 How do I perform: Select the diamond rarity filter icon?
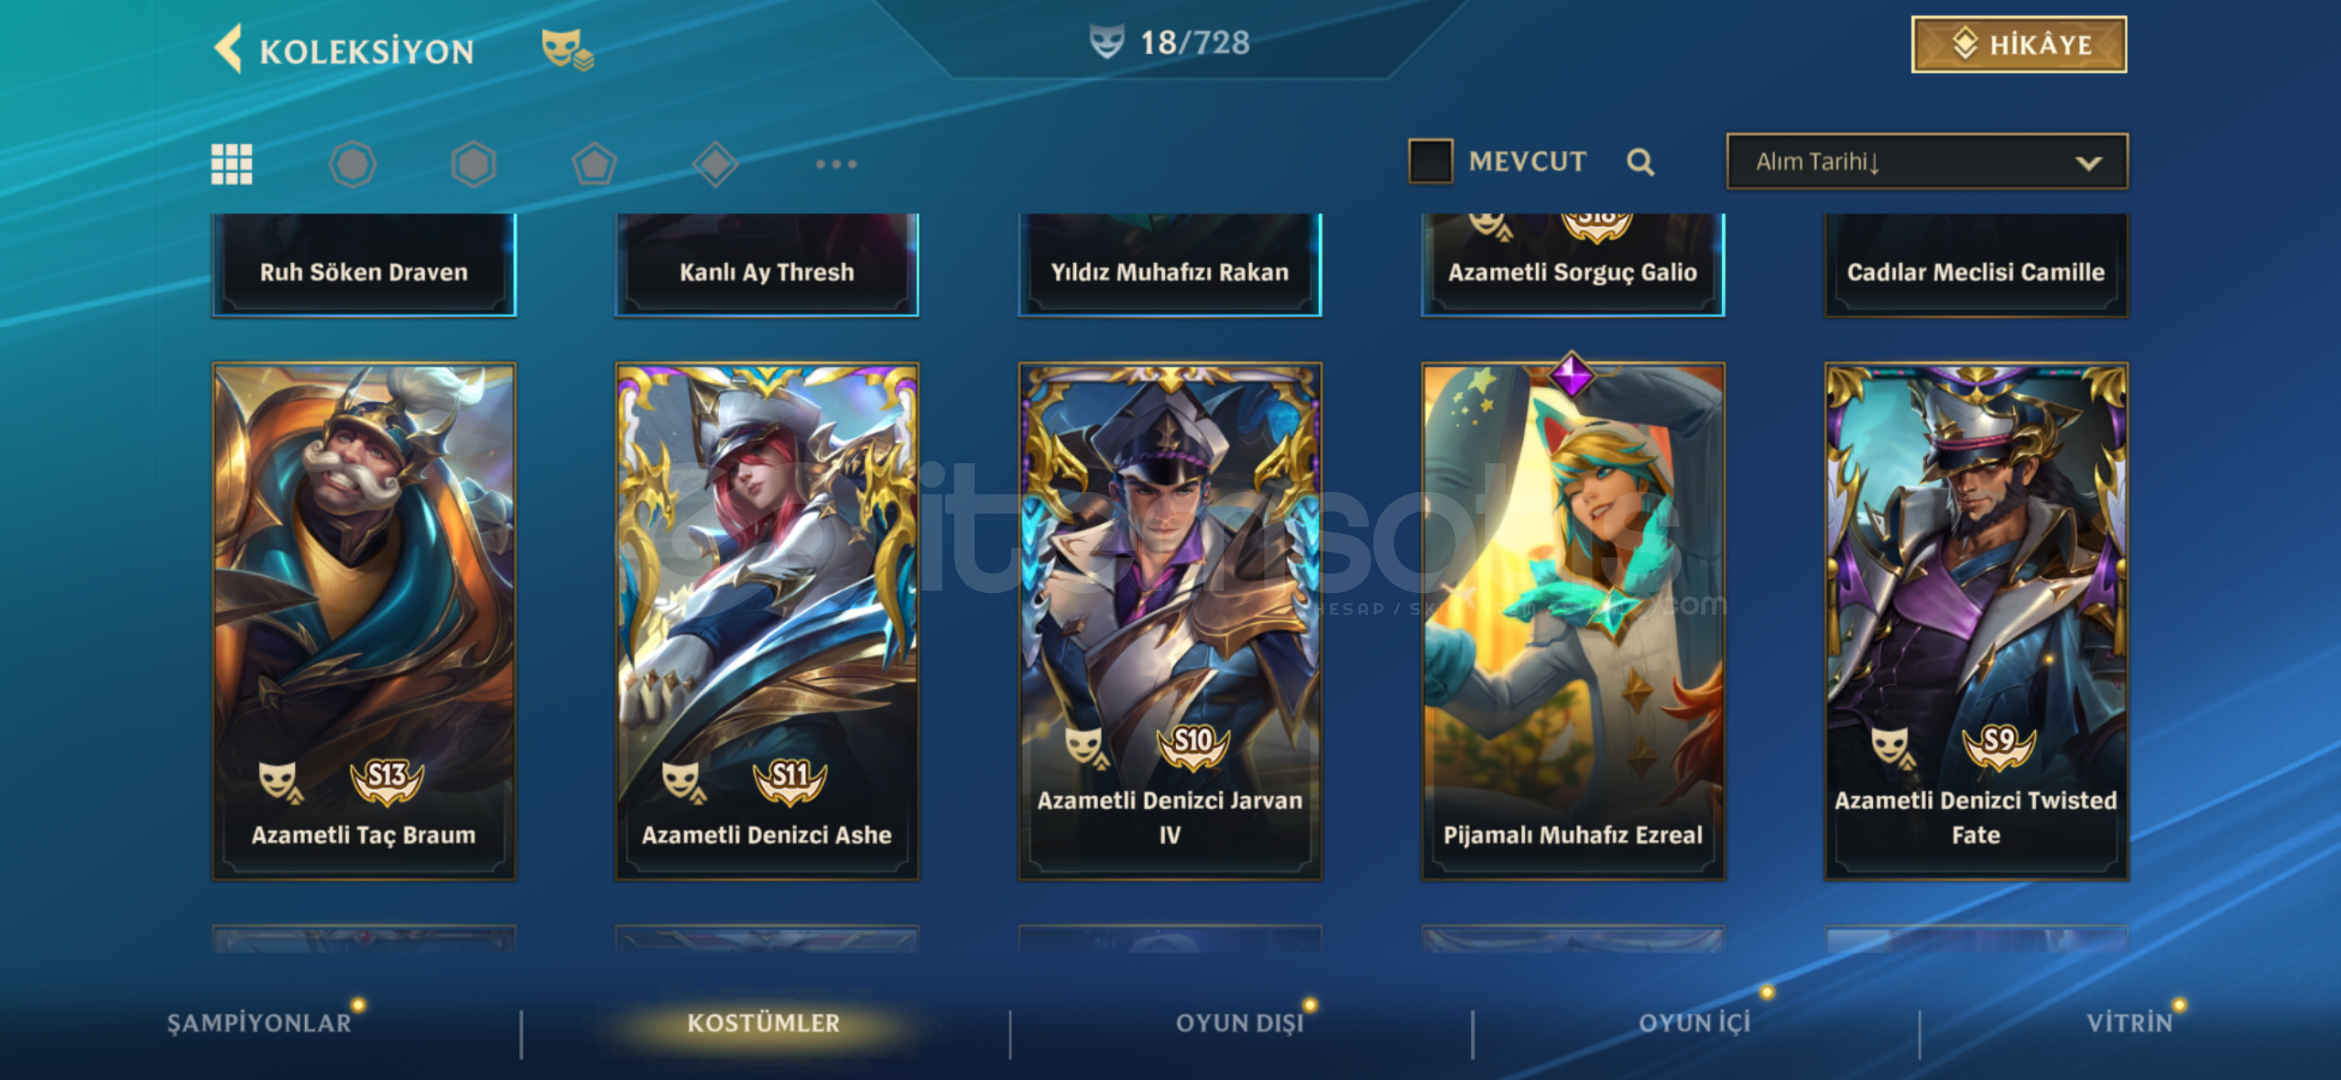coord(715,164)
